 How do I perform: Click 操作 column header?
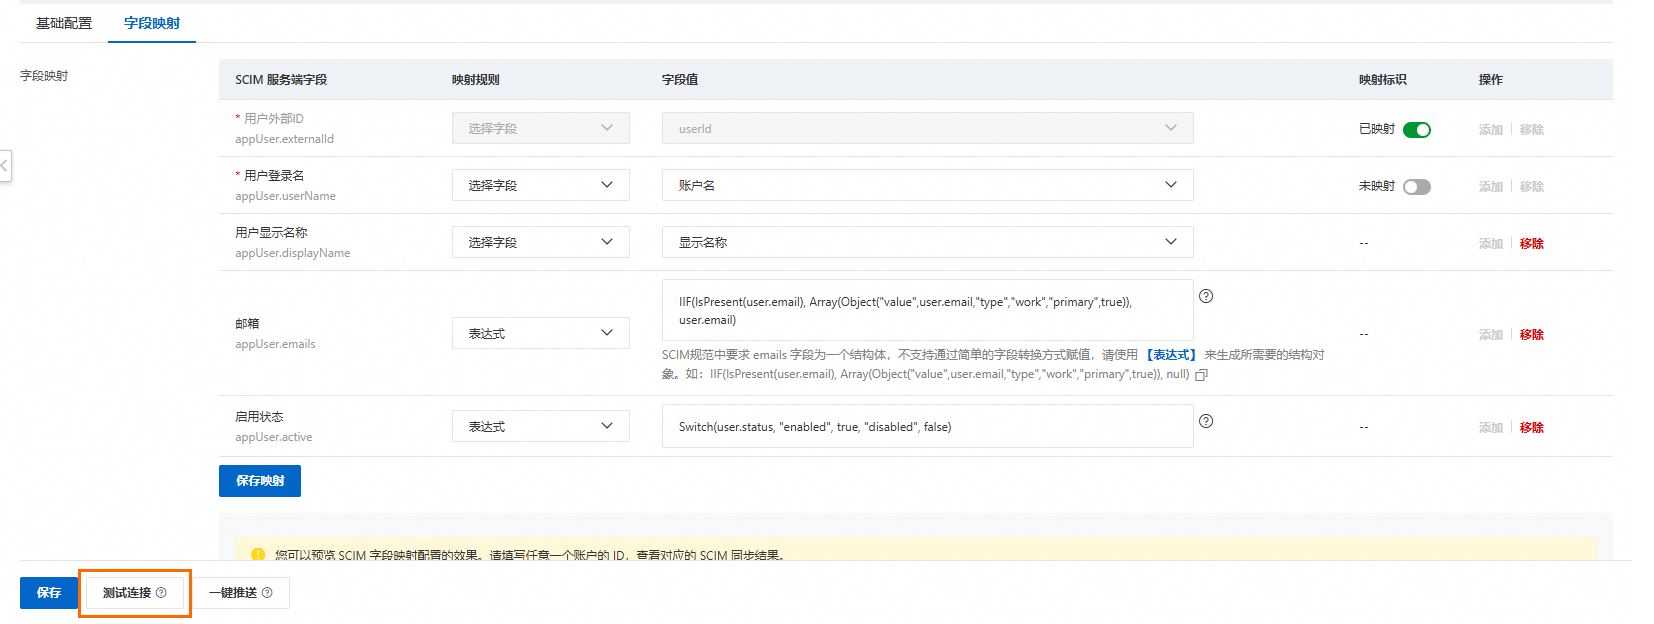pyautogui.click(x=1491, y=80)
